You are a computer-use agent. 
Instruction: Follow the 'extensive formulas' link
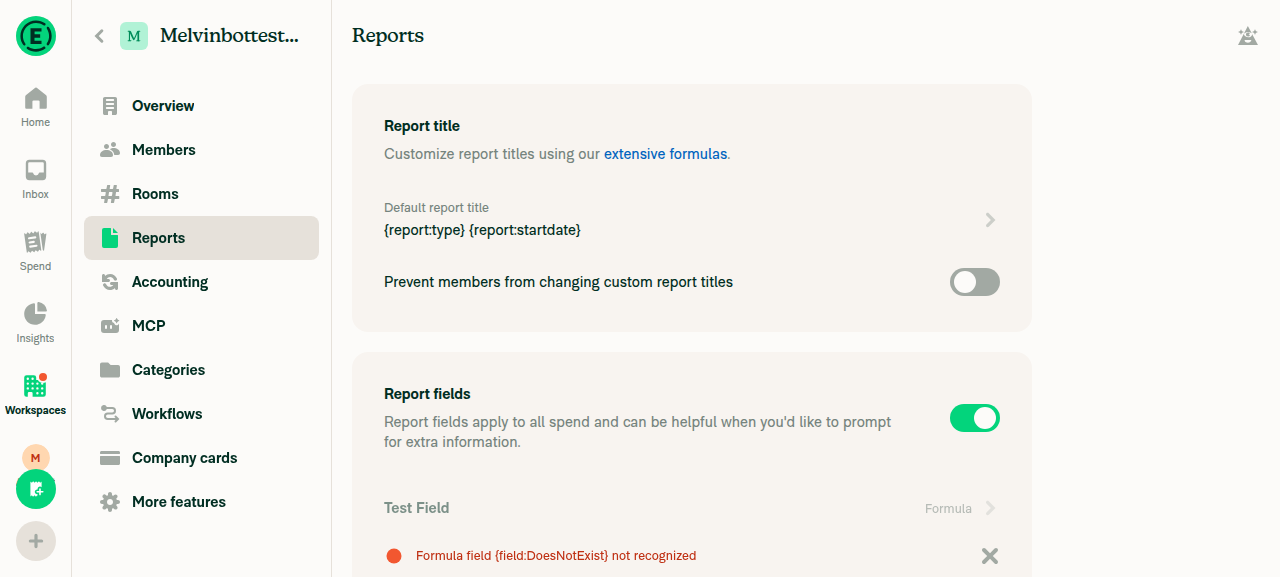665,154
